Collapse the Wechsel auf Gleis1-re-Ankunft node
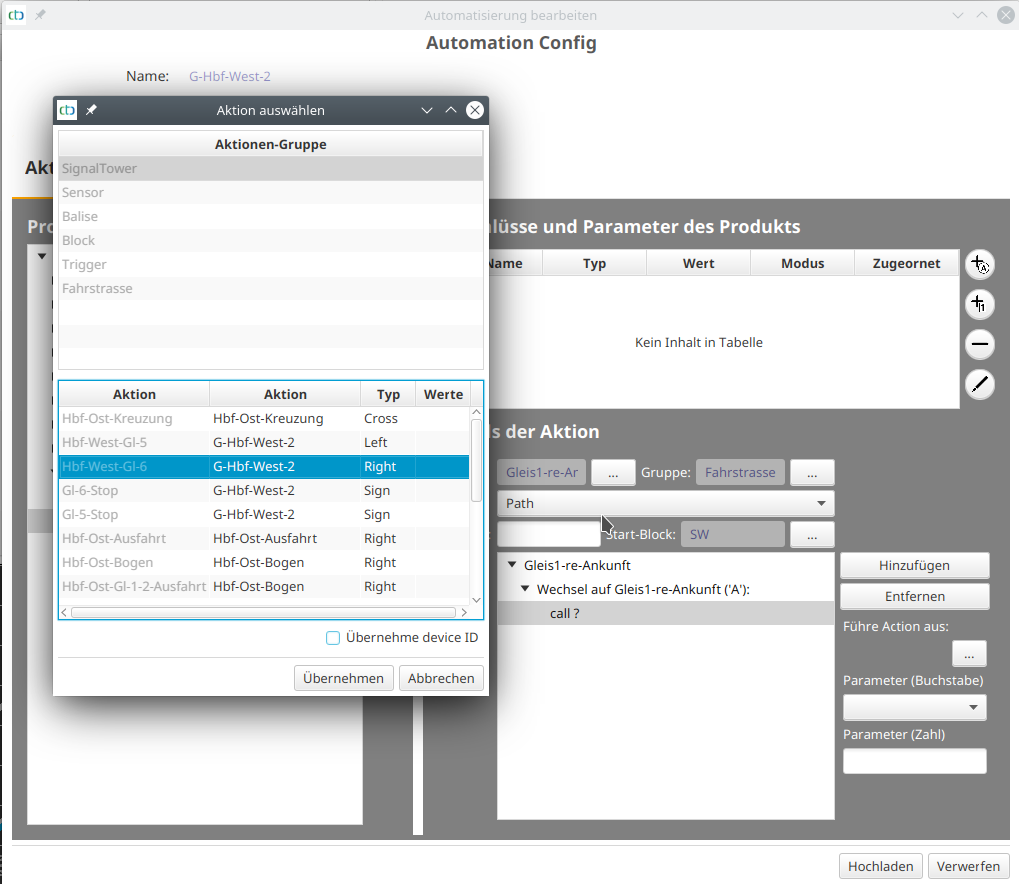 (x=525, y=589)
